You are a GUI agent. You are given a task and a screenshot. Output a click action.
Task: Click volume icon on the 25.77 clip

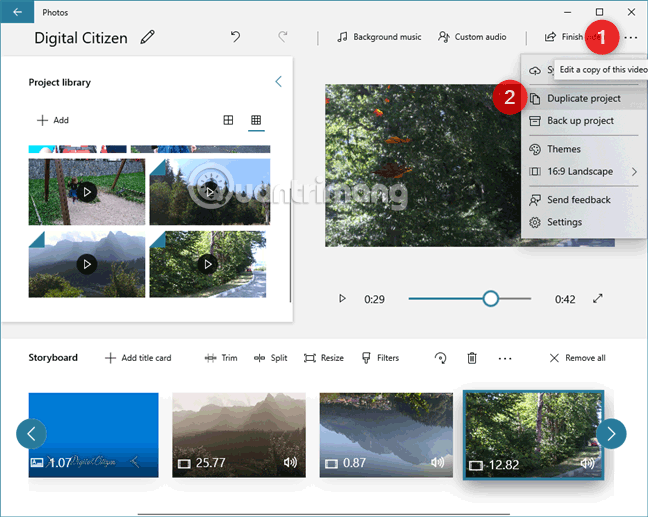pos(290,462)
